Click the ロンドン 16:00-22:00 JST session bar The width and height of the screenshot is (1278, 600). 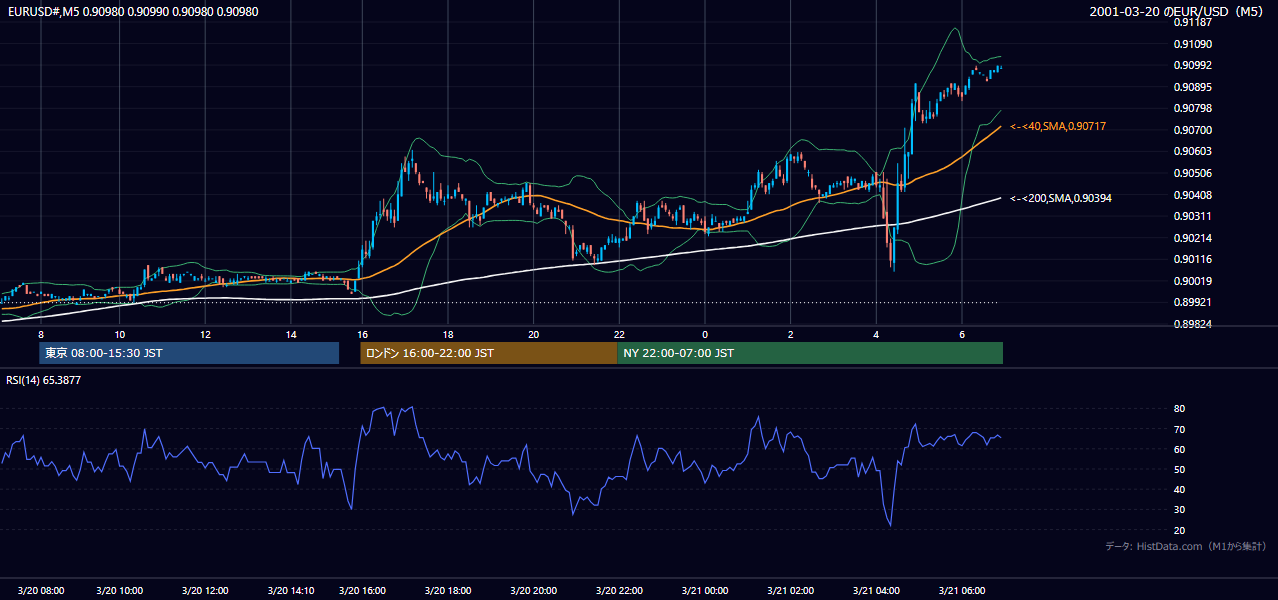489,353
